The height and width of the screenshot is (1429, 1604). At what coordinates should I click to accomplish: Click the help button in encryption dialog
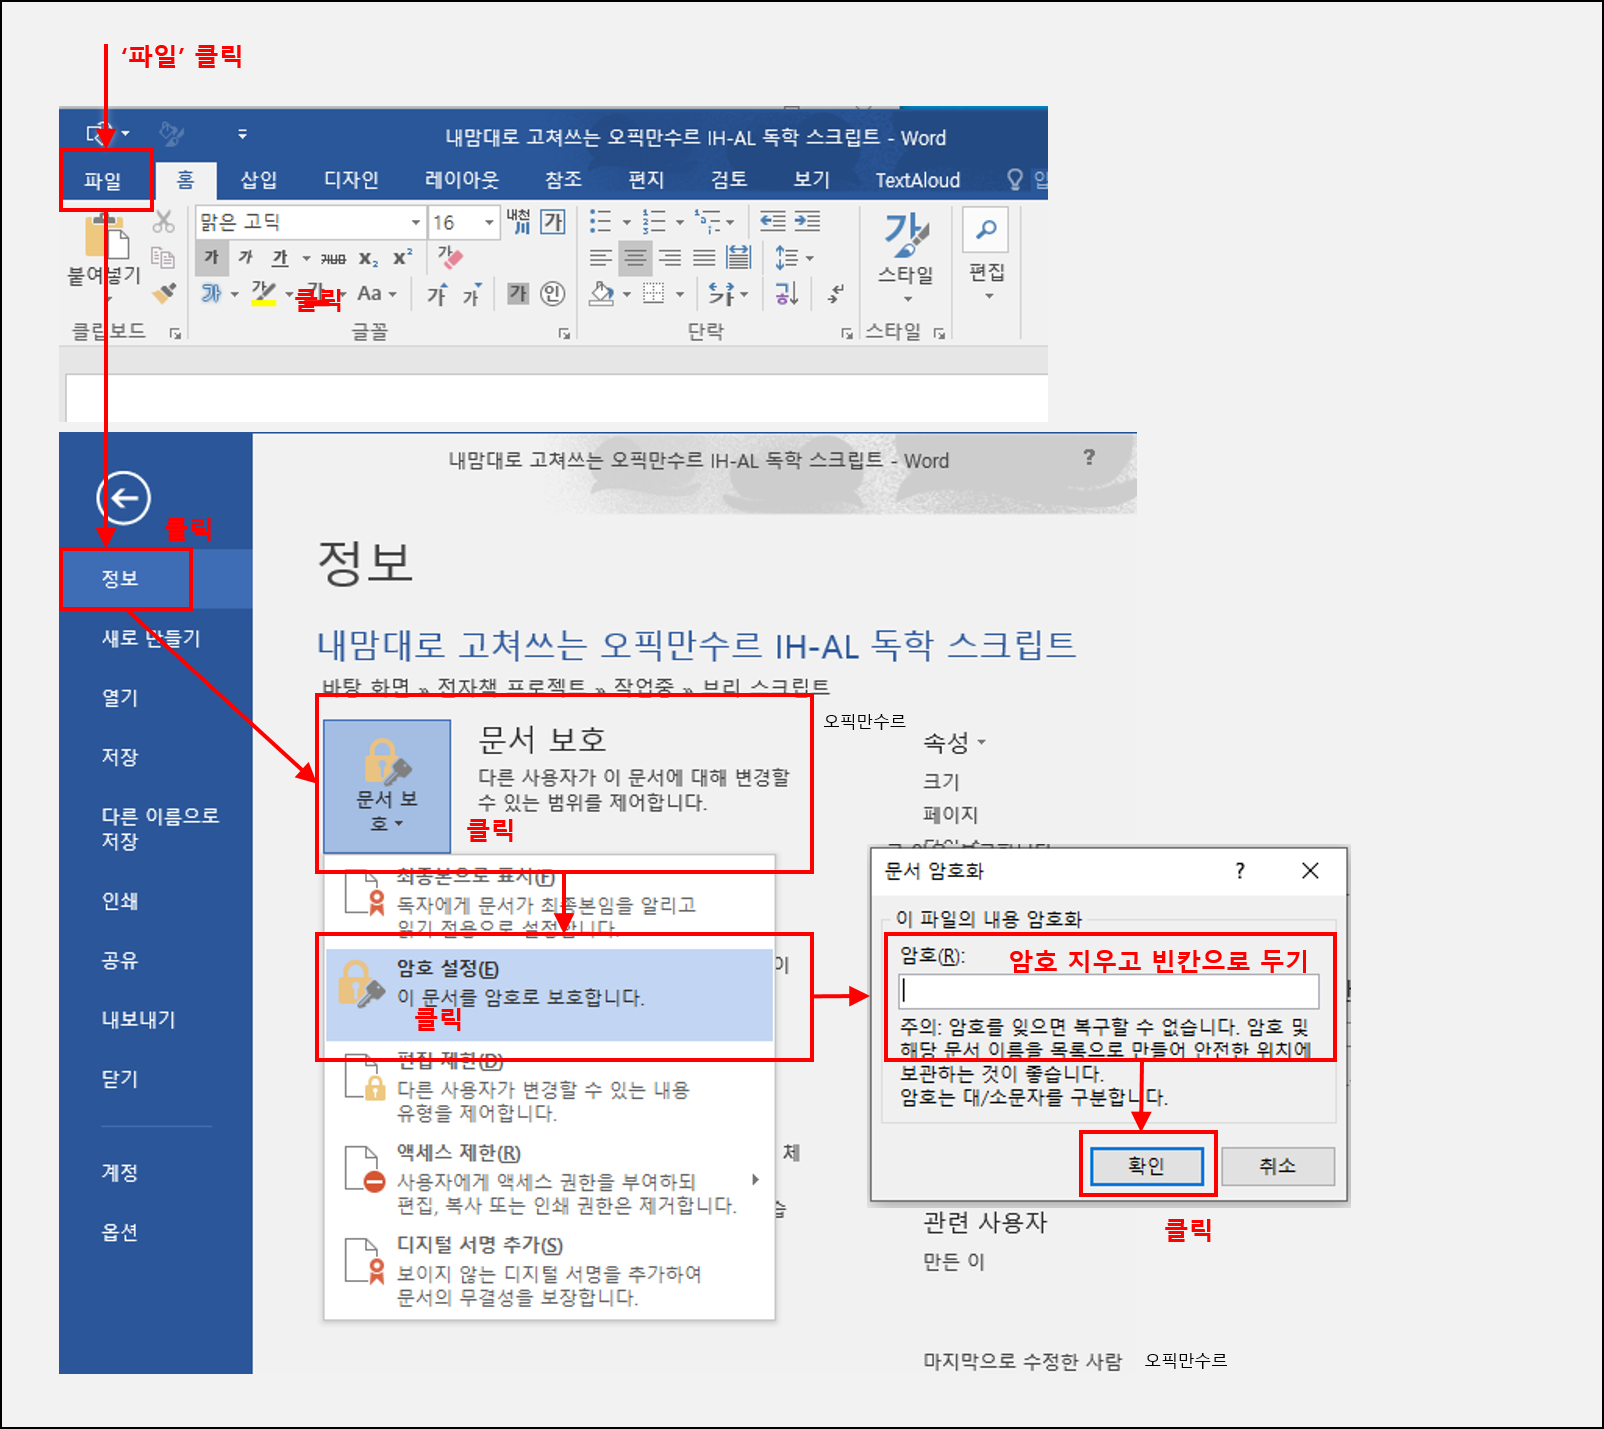coord(1240,870)
